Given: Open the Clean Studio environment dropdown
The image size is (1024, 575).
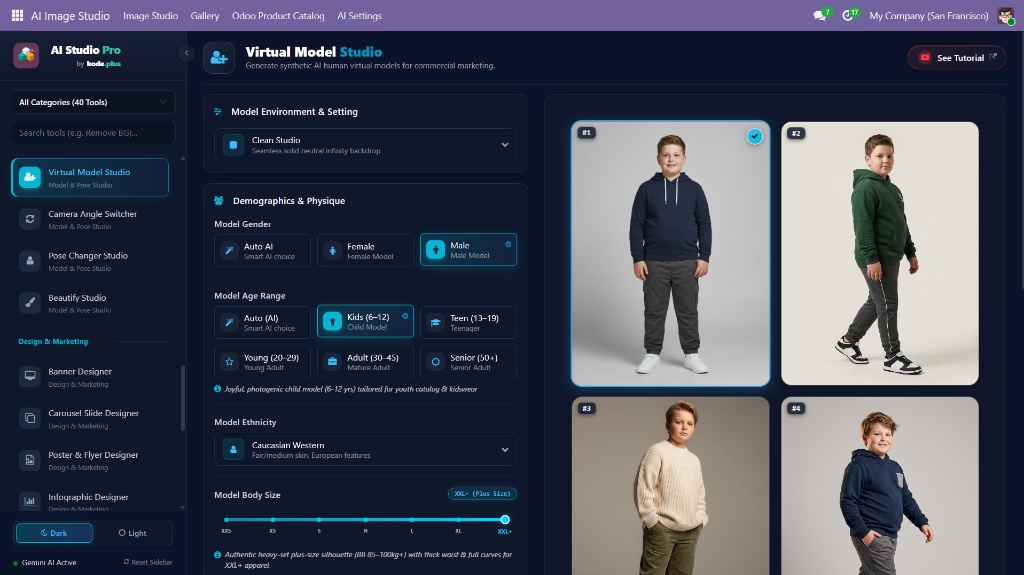Looking at the screenshot, I should (x=365, y=145).
